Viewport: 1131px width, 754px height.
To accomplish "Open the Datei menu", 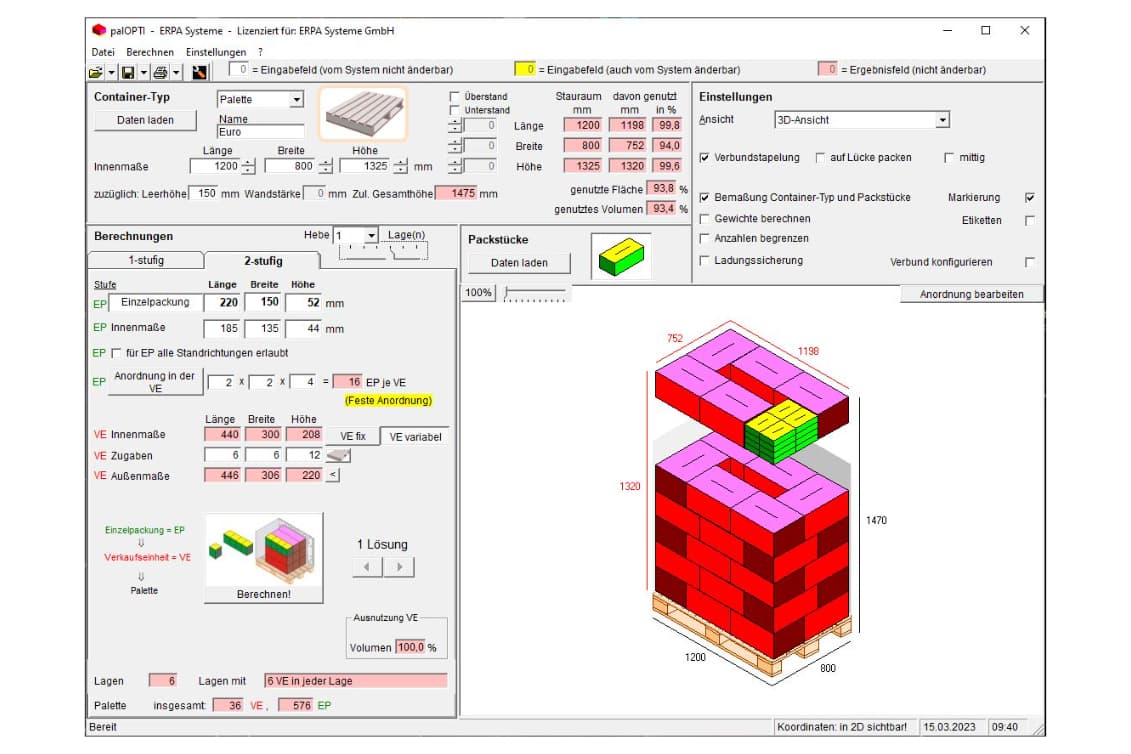I will click(103, 52).
